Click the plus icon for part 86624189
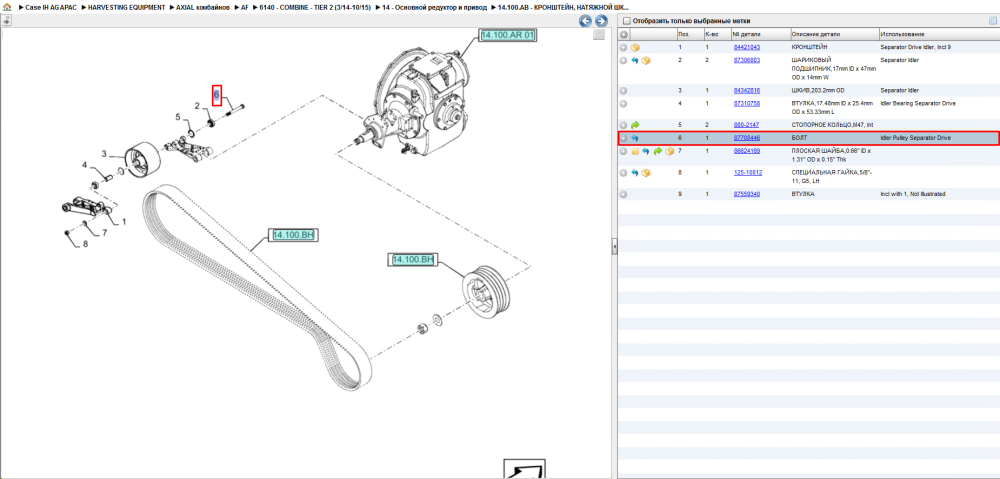 [x=624, y=151]
